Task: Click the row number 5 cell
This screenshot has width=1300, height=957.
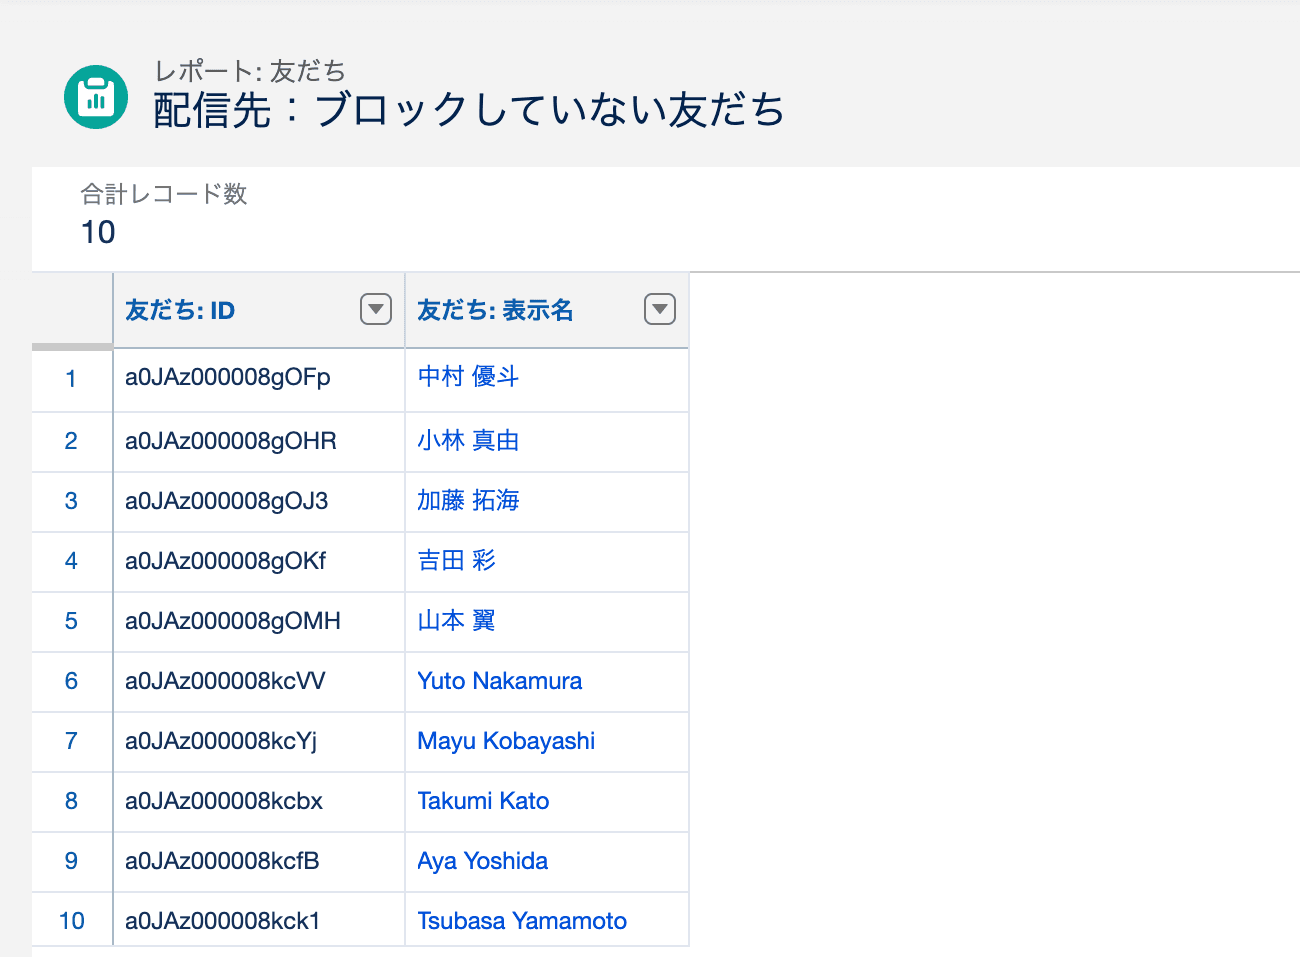Action: click(x=72, y=622)
